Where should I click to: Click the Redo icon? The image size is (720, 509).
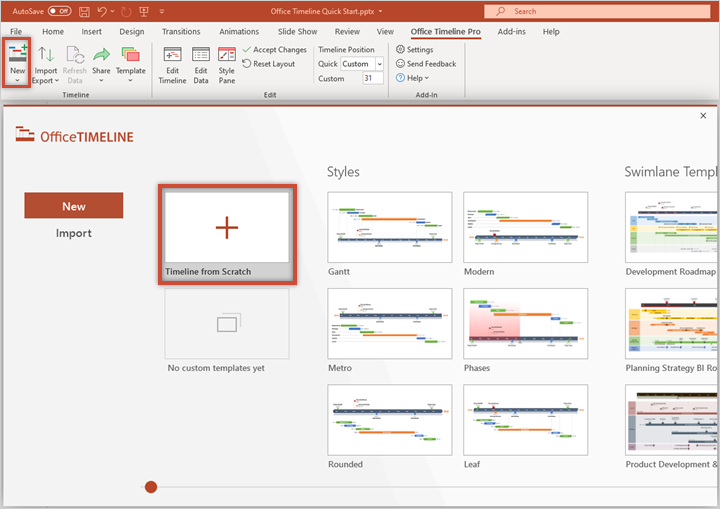tap(126, 11)
